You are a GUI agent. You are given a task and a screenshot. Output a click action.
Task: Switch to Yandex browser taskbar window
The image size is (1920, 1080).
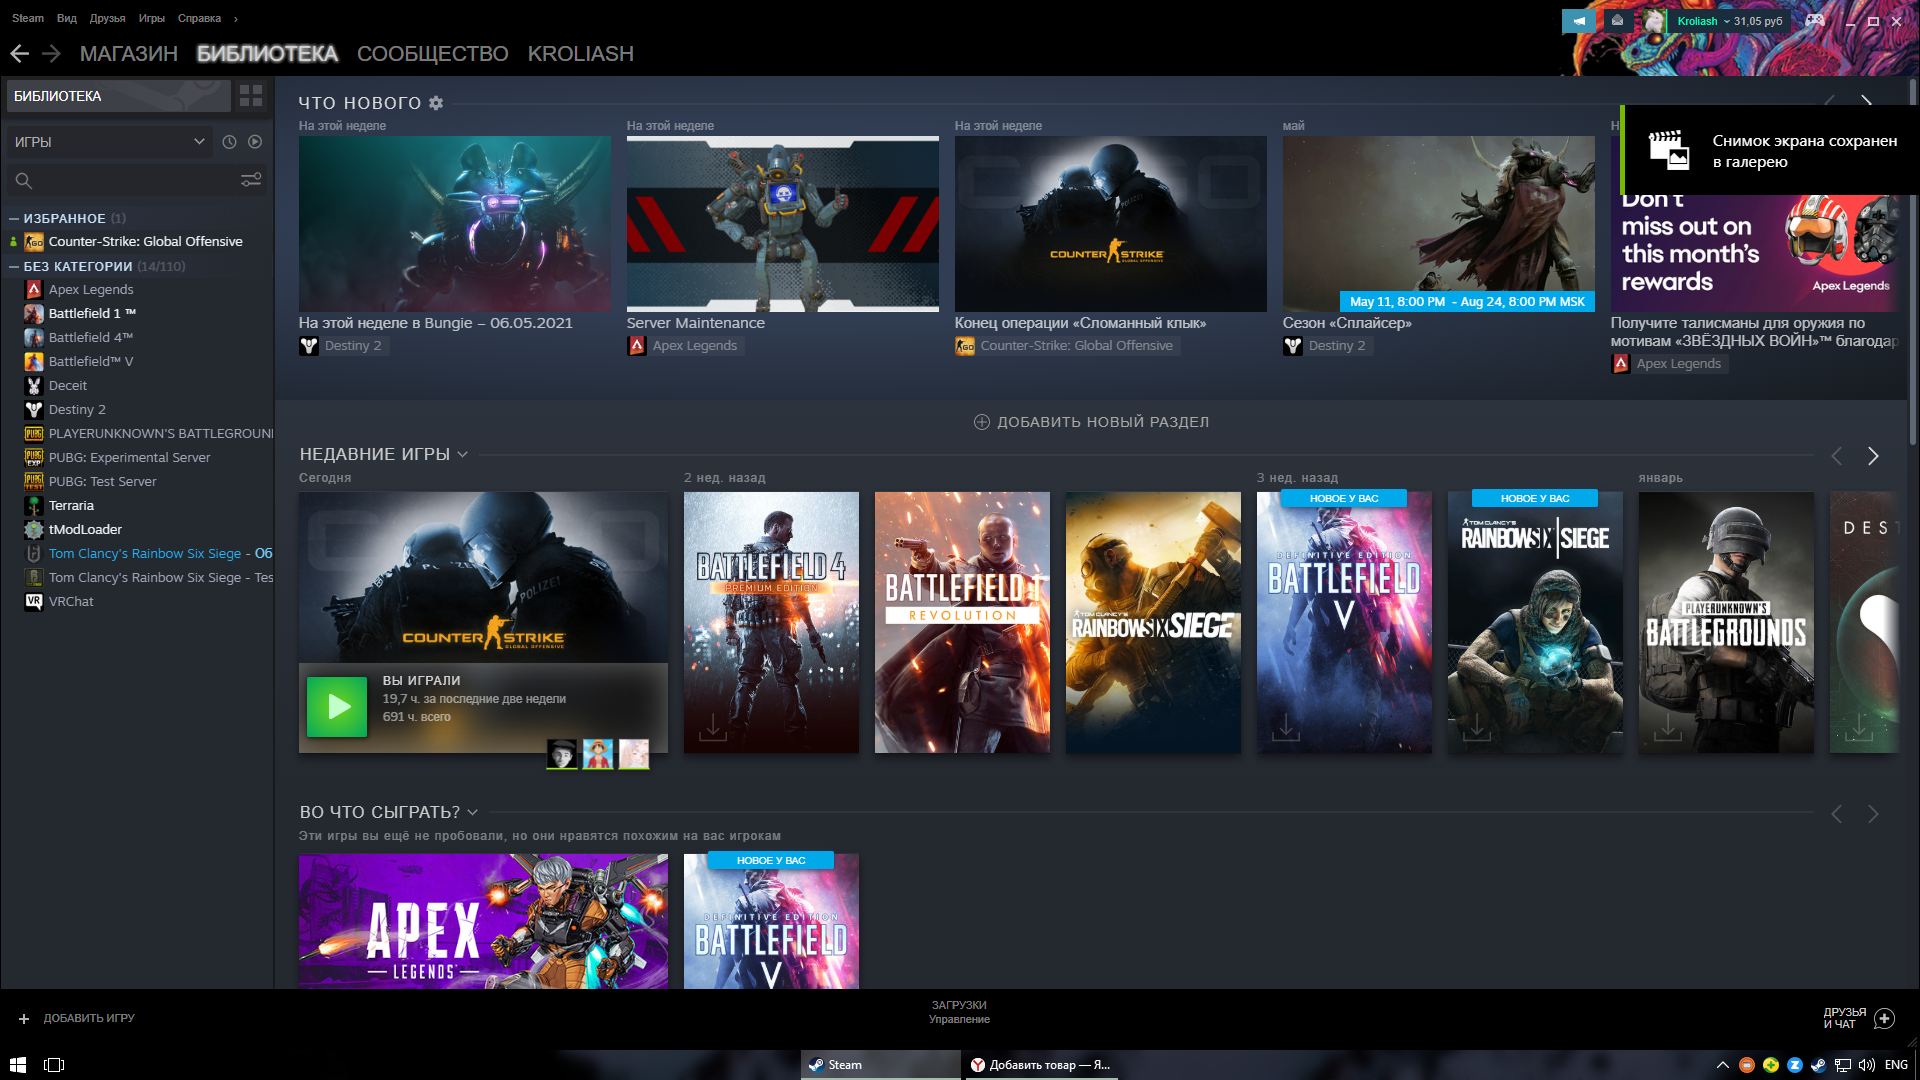(1040, 1065)
